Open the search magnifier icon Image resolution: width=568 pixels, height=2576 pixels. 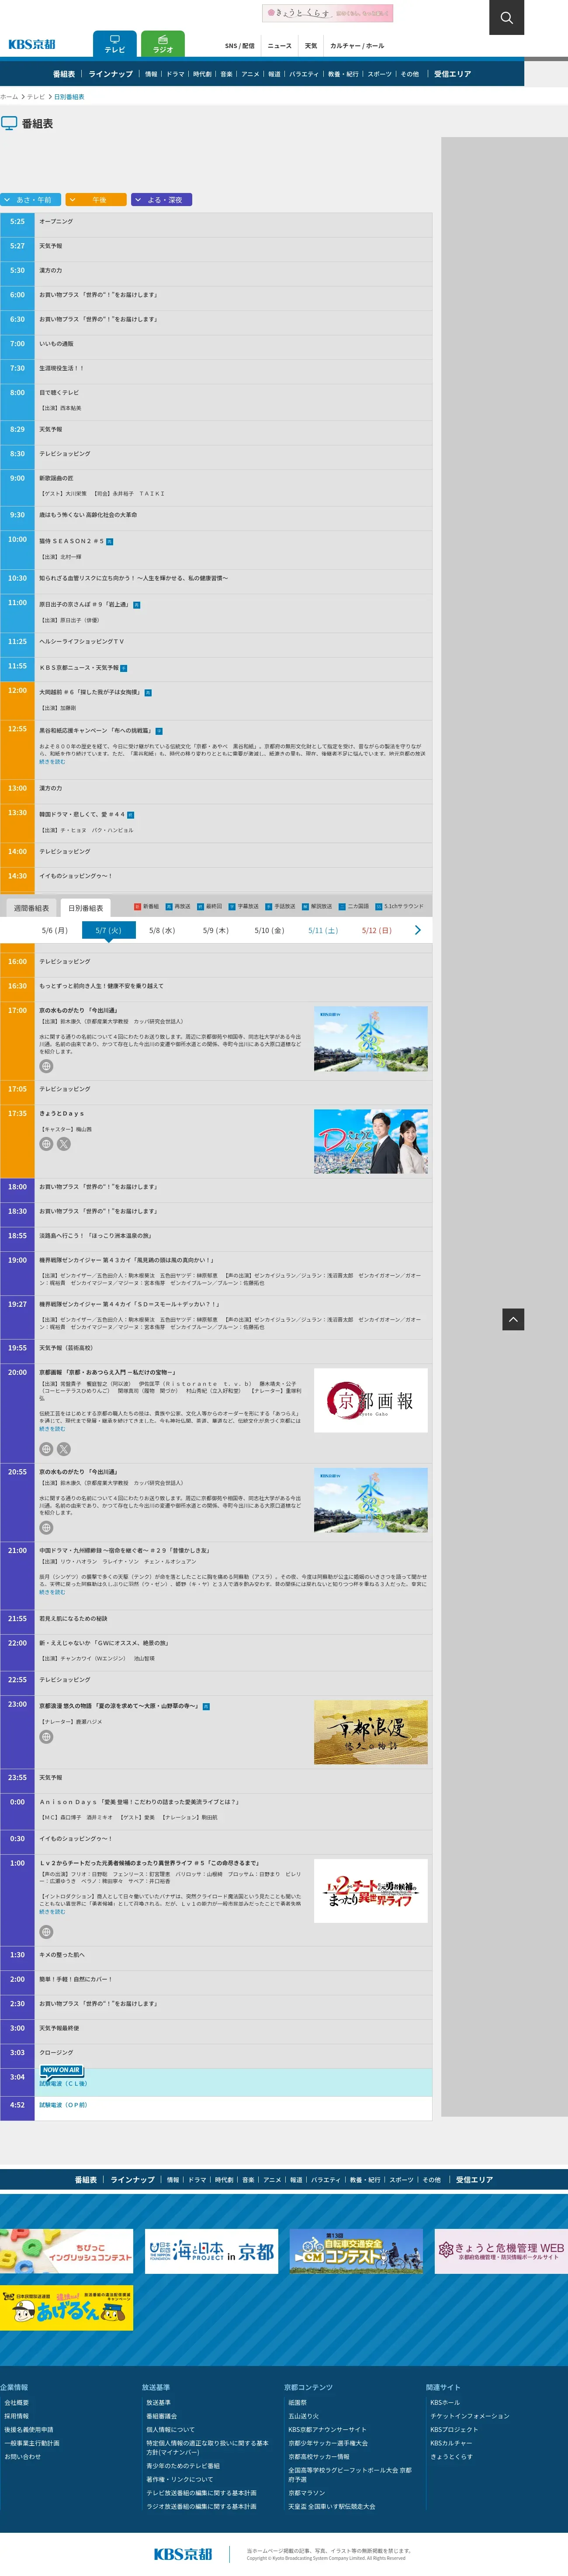click(x=506, y=17)
